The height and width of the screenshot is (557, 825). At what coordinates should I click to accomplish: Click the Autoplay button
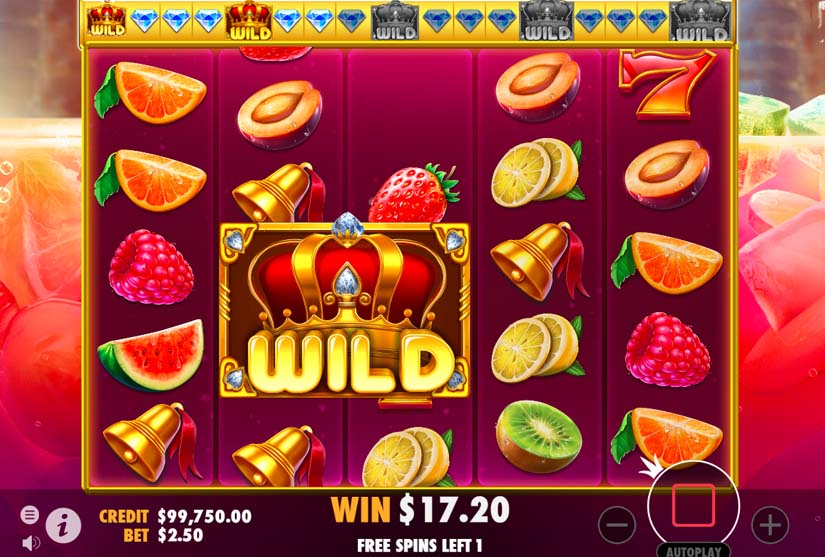pos(693,551)
